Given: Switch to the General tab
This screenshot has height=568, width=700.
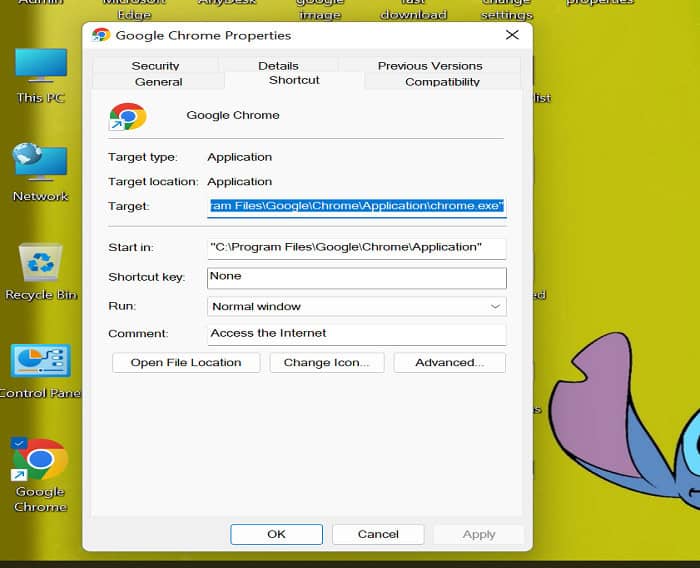Looking at the screenshot, I should point(158,81).
